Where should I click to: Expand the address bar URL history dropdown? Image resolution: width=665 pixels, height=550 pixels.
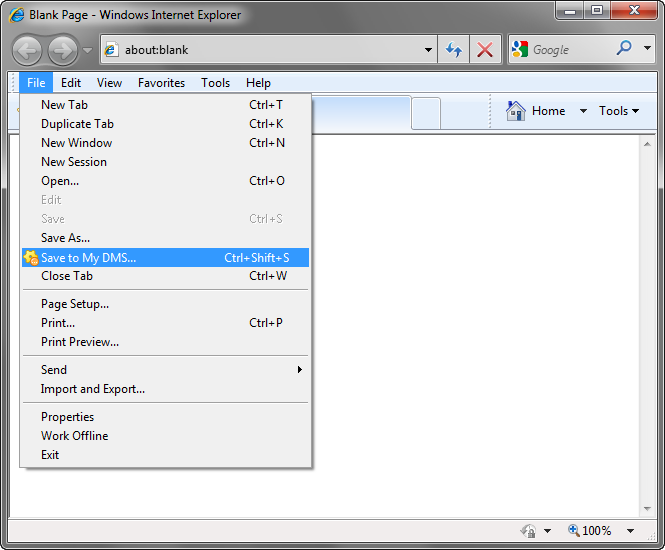coord(428,50)
